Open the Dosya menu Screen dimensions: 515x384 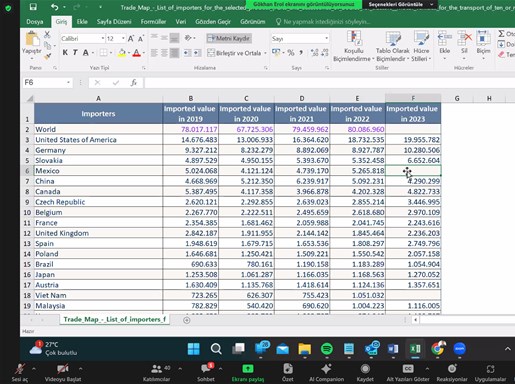tap(35, 22)
